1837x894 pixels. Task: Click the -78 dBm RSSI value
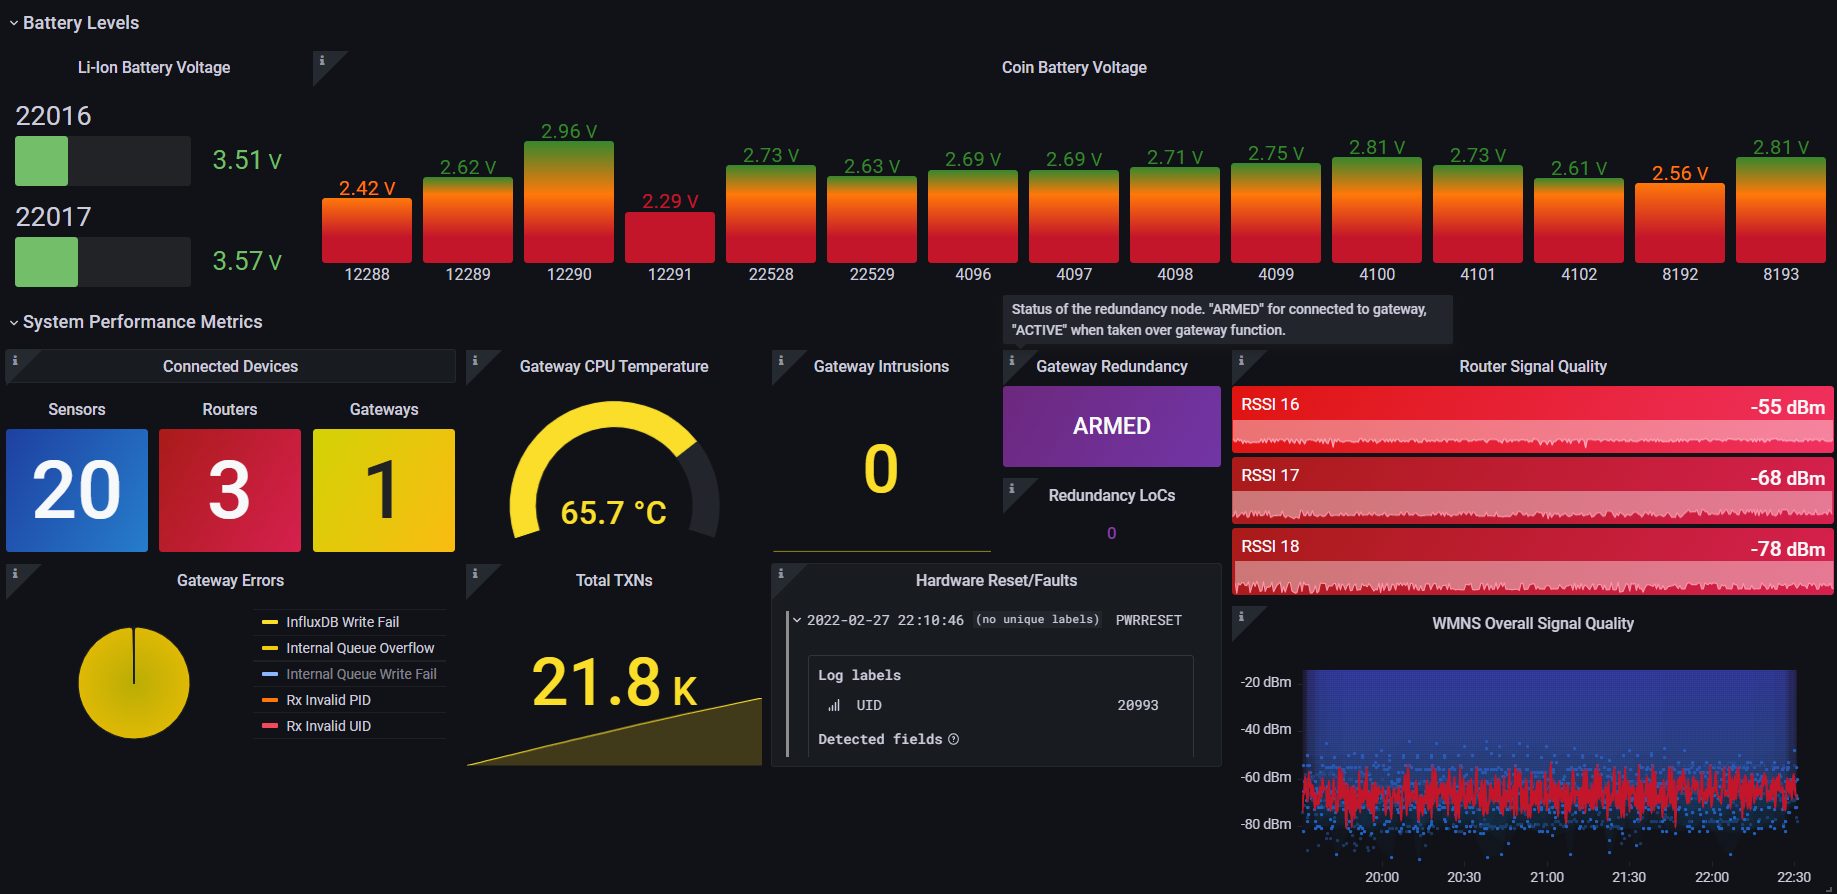[x=1788, y=549]
